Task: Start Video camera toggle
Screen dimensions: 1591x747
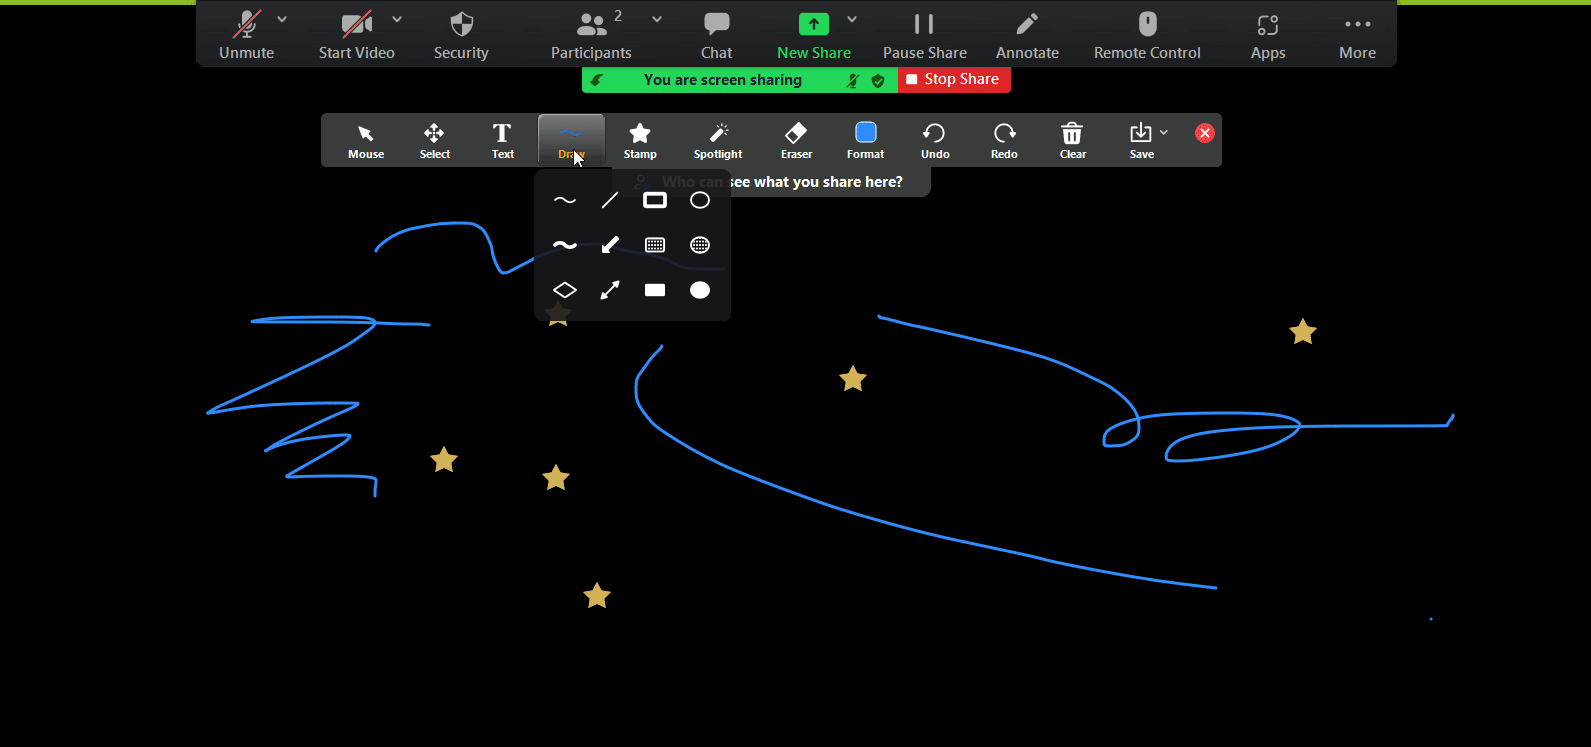Action: pos(356,35)
